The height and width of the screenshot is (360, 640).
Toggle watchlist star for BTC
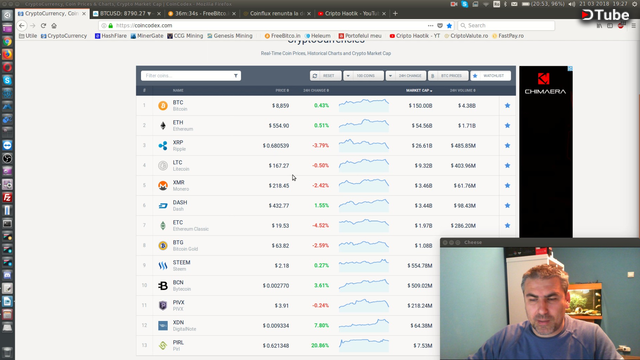tap(507, 106)
